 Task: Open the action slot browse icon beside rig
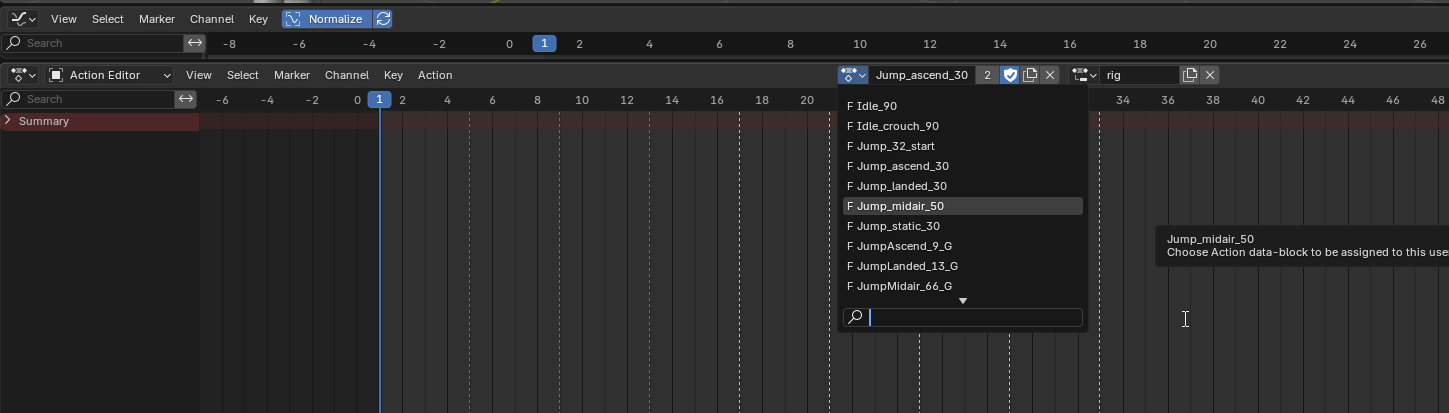[x=1084, y=75]
